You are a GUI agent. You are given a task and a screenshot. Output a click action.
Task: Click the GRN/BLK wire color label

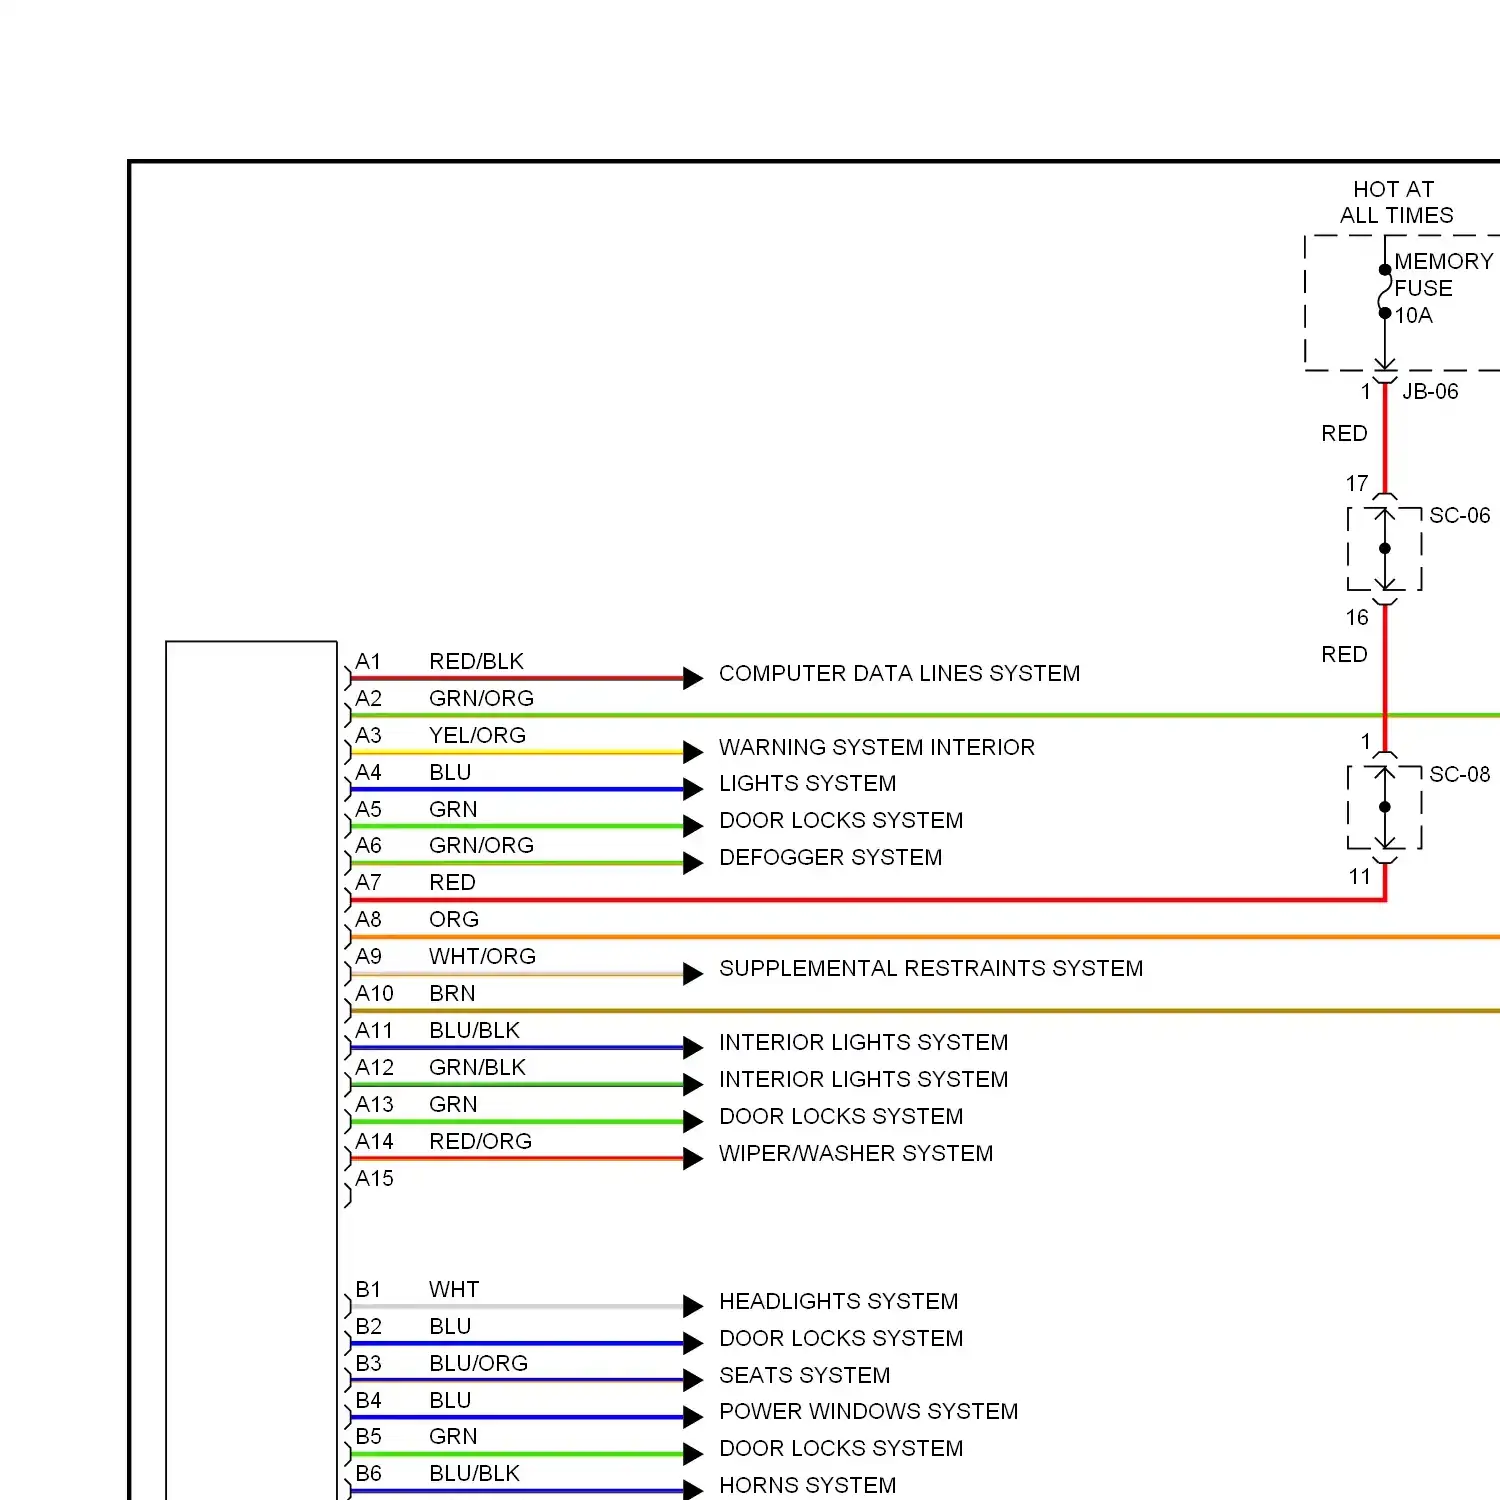[x=477, y=1067]
